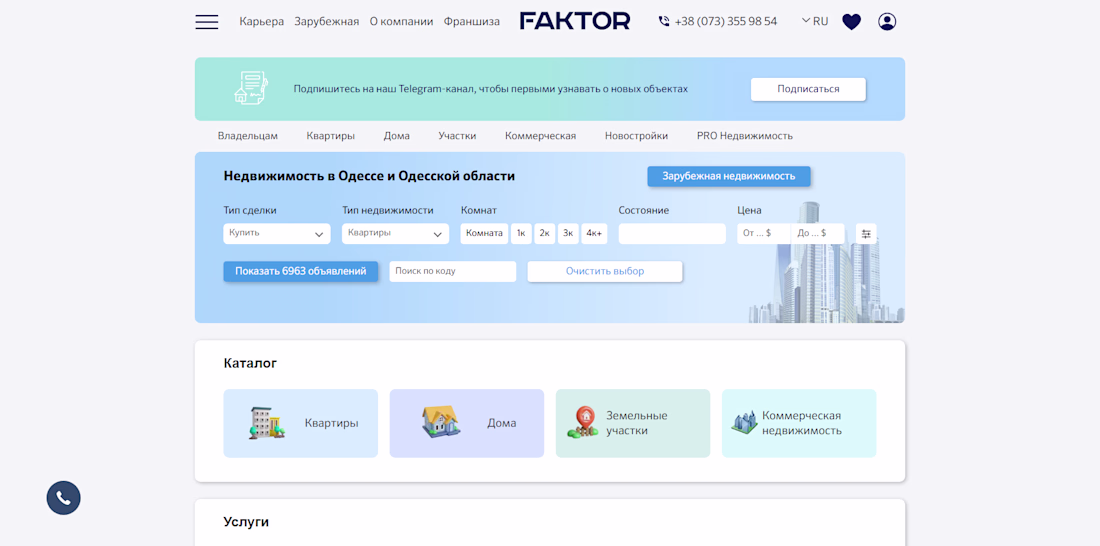Open the Коммерческая menu item
This screenshot has width=1100, height=546.
[x=540, y=136]
